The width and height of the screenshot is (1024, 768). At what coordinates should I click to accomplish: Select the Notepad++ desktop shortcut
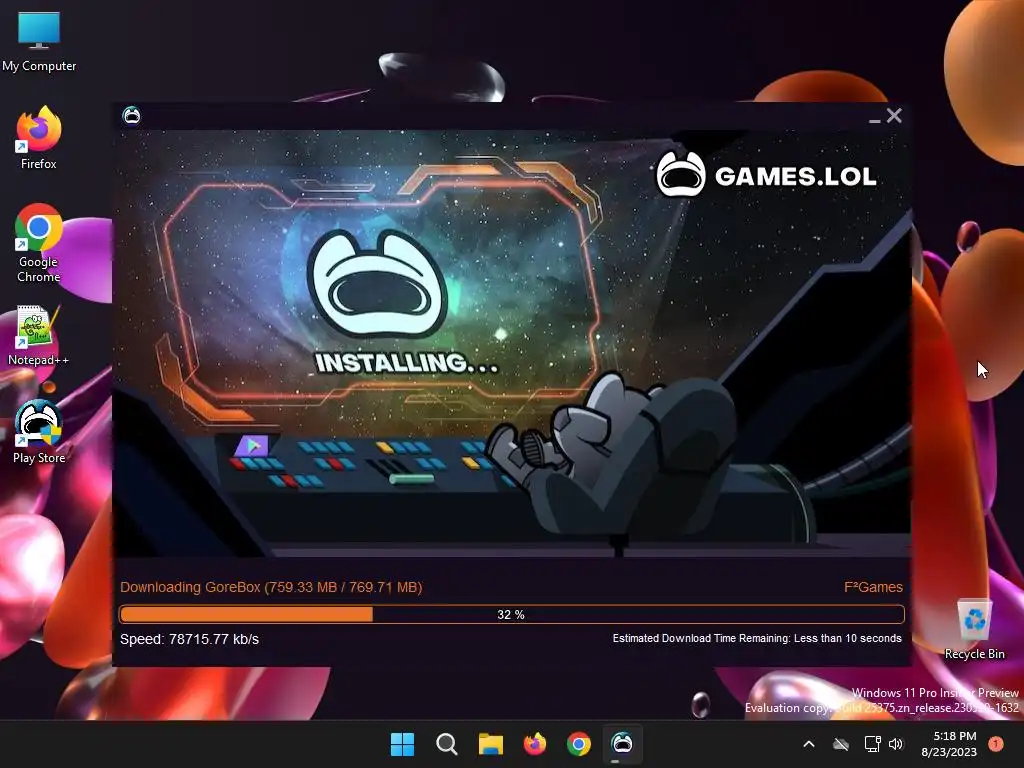coord(39,336)
